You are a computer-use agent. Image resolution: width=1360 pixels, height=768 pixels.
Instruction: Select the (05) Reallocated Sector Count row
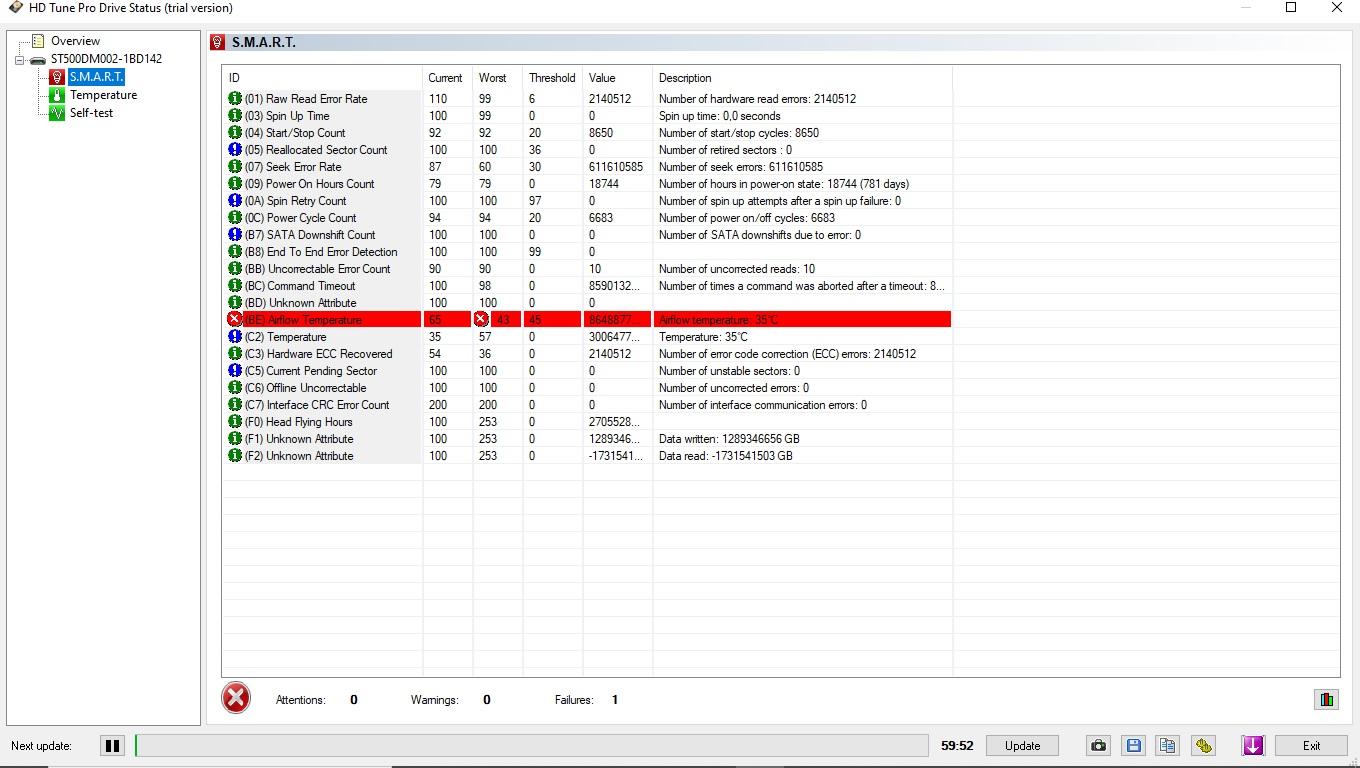(587, 150)
